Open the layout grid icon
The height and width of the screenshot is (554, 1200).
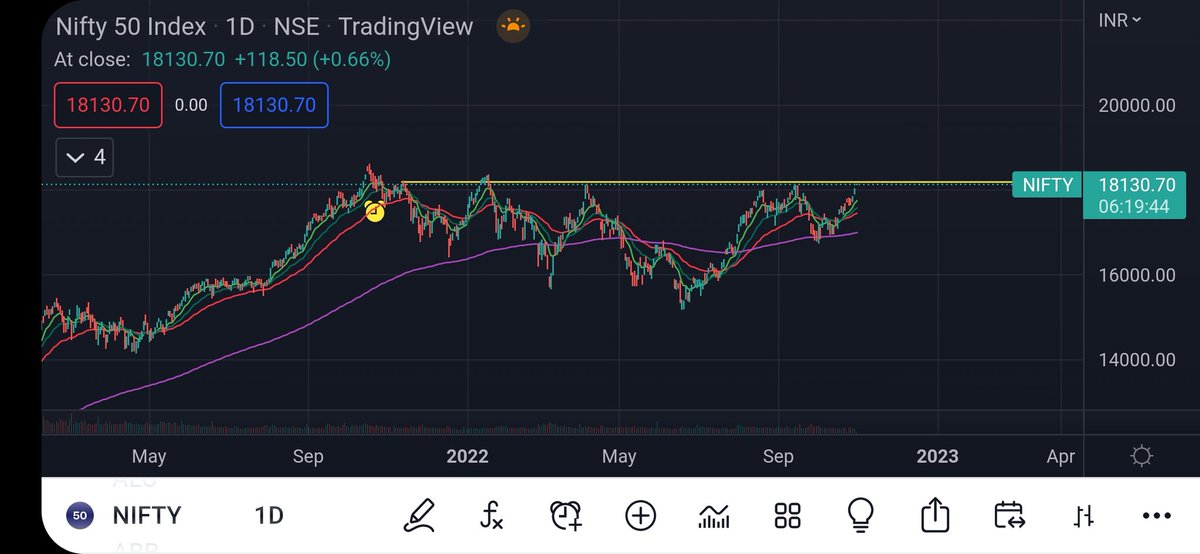coord(788,515)
